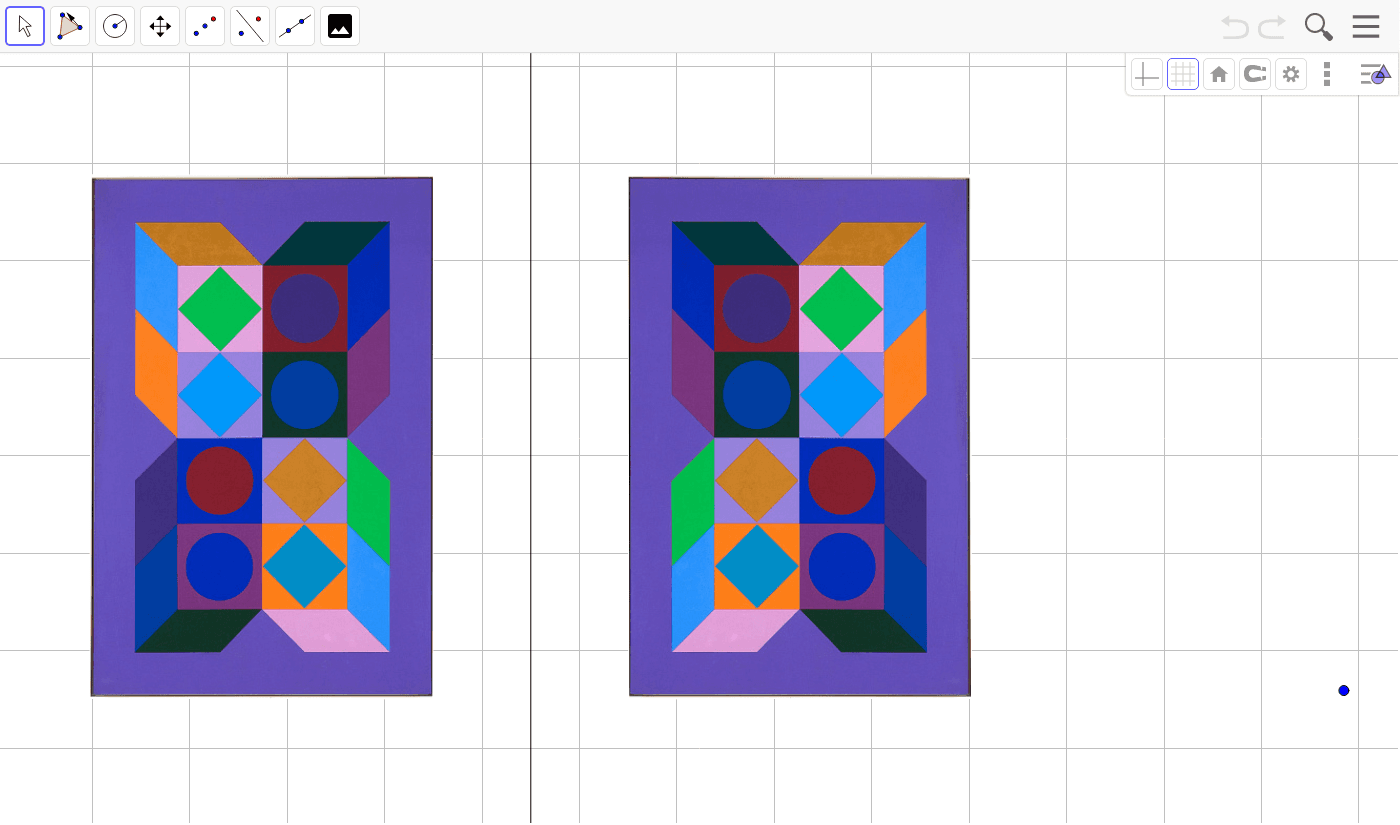The width and height of the screenshot is (1400, 825).
Task: Click the Undo arrow
Action: click(1235, 27)
